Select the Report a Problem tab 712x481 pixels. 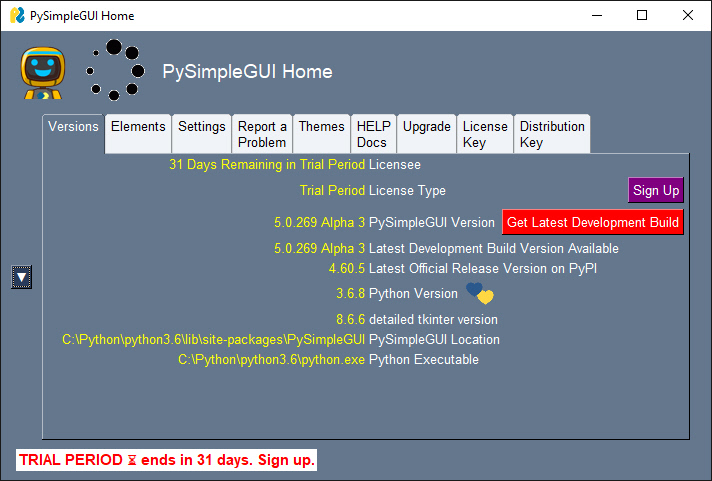tap(262, 134)
